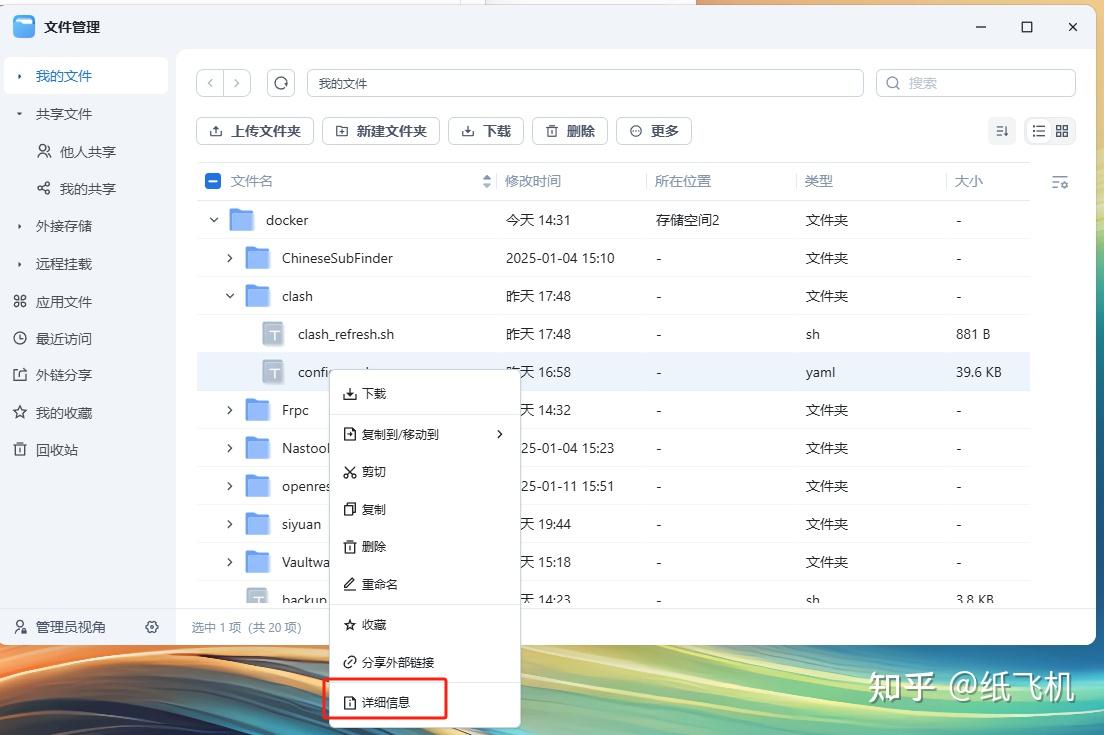Image resolution: width=1104 pixels, height=735 pixels.
Task: Open the sort order options icon
Action: [x=1002, y=131]
